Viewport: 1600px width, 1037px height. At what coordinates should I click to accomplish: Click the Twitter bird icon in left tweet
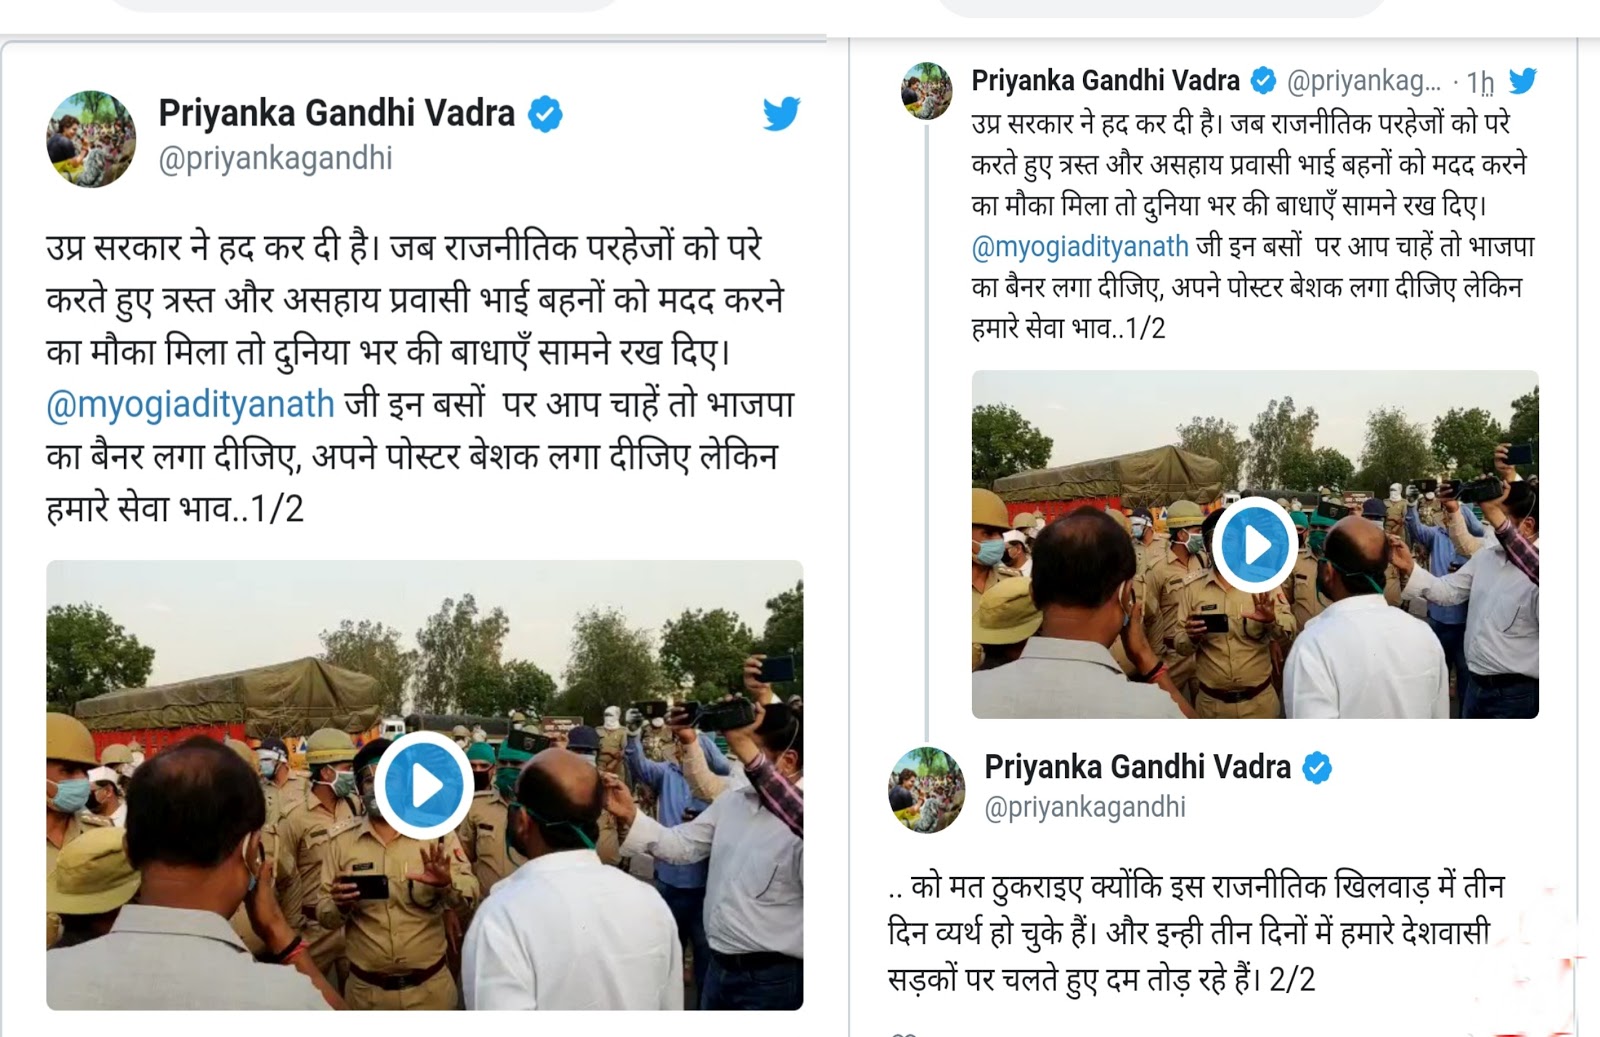(781, 114)
